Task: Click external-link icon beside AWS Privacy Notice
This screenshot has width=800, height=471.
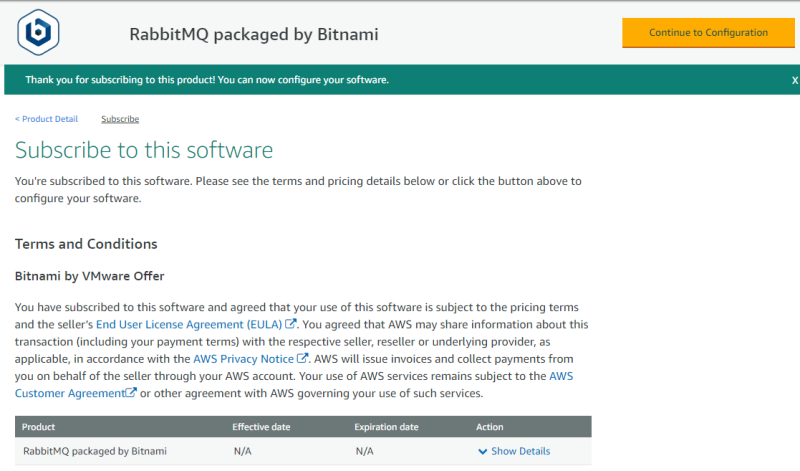Action: click(303, 358)
